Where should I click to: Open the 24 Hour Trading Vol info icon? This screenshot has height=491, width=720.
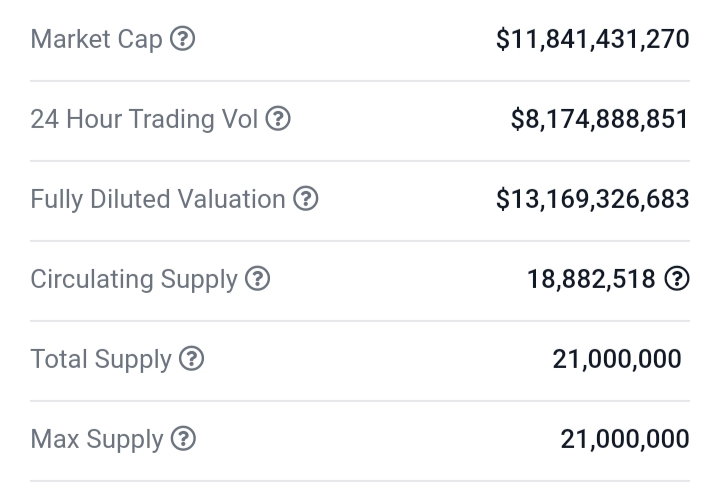pos(278,119)
